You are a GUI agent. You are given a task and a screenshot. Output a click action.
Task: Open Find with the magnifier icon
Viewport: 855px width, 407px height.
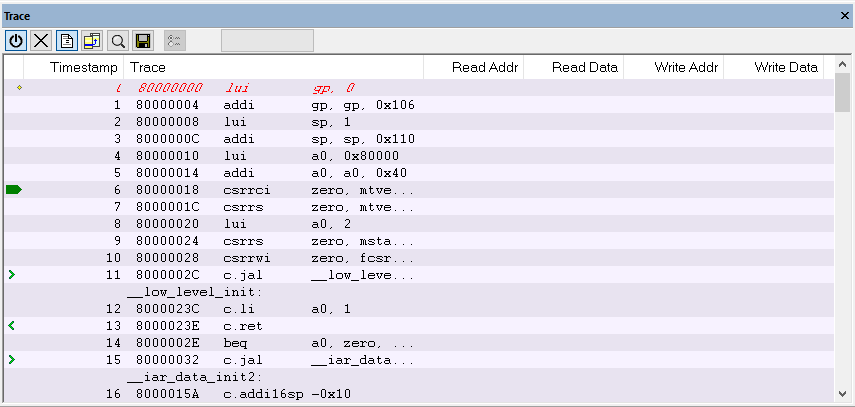[x=117, y=41]
